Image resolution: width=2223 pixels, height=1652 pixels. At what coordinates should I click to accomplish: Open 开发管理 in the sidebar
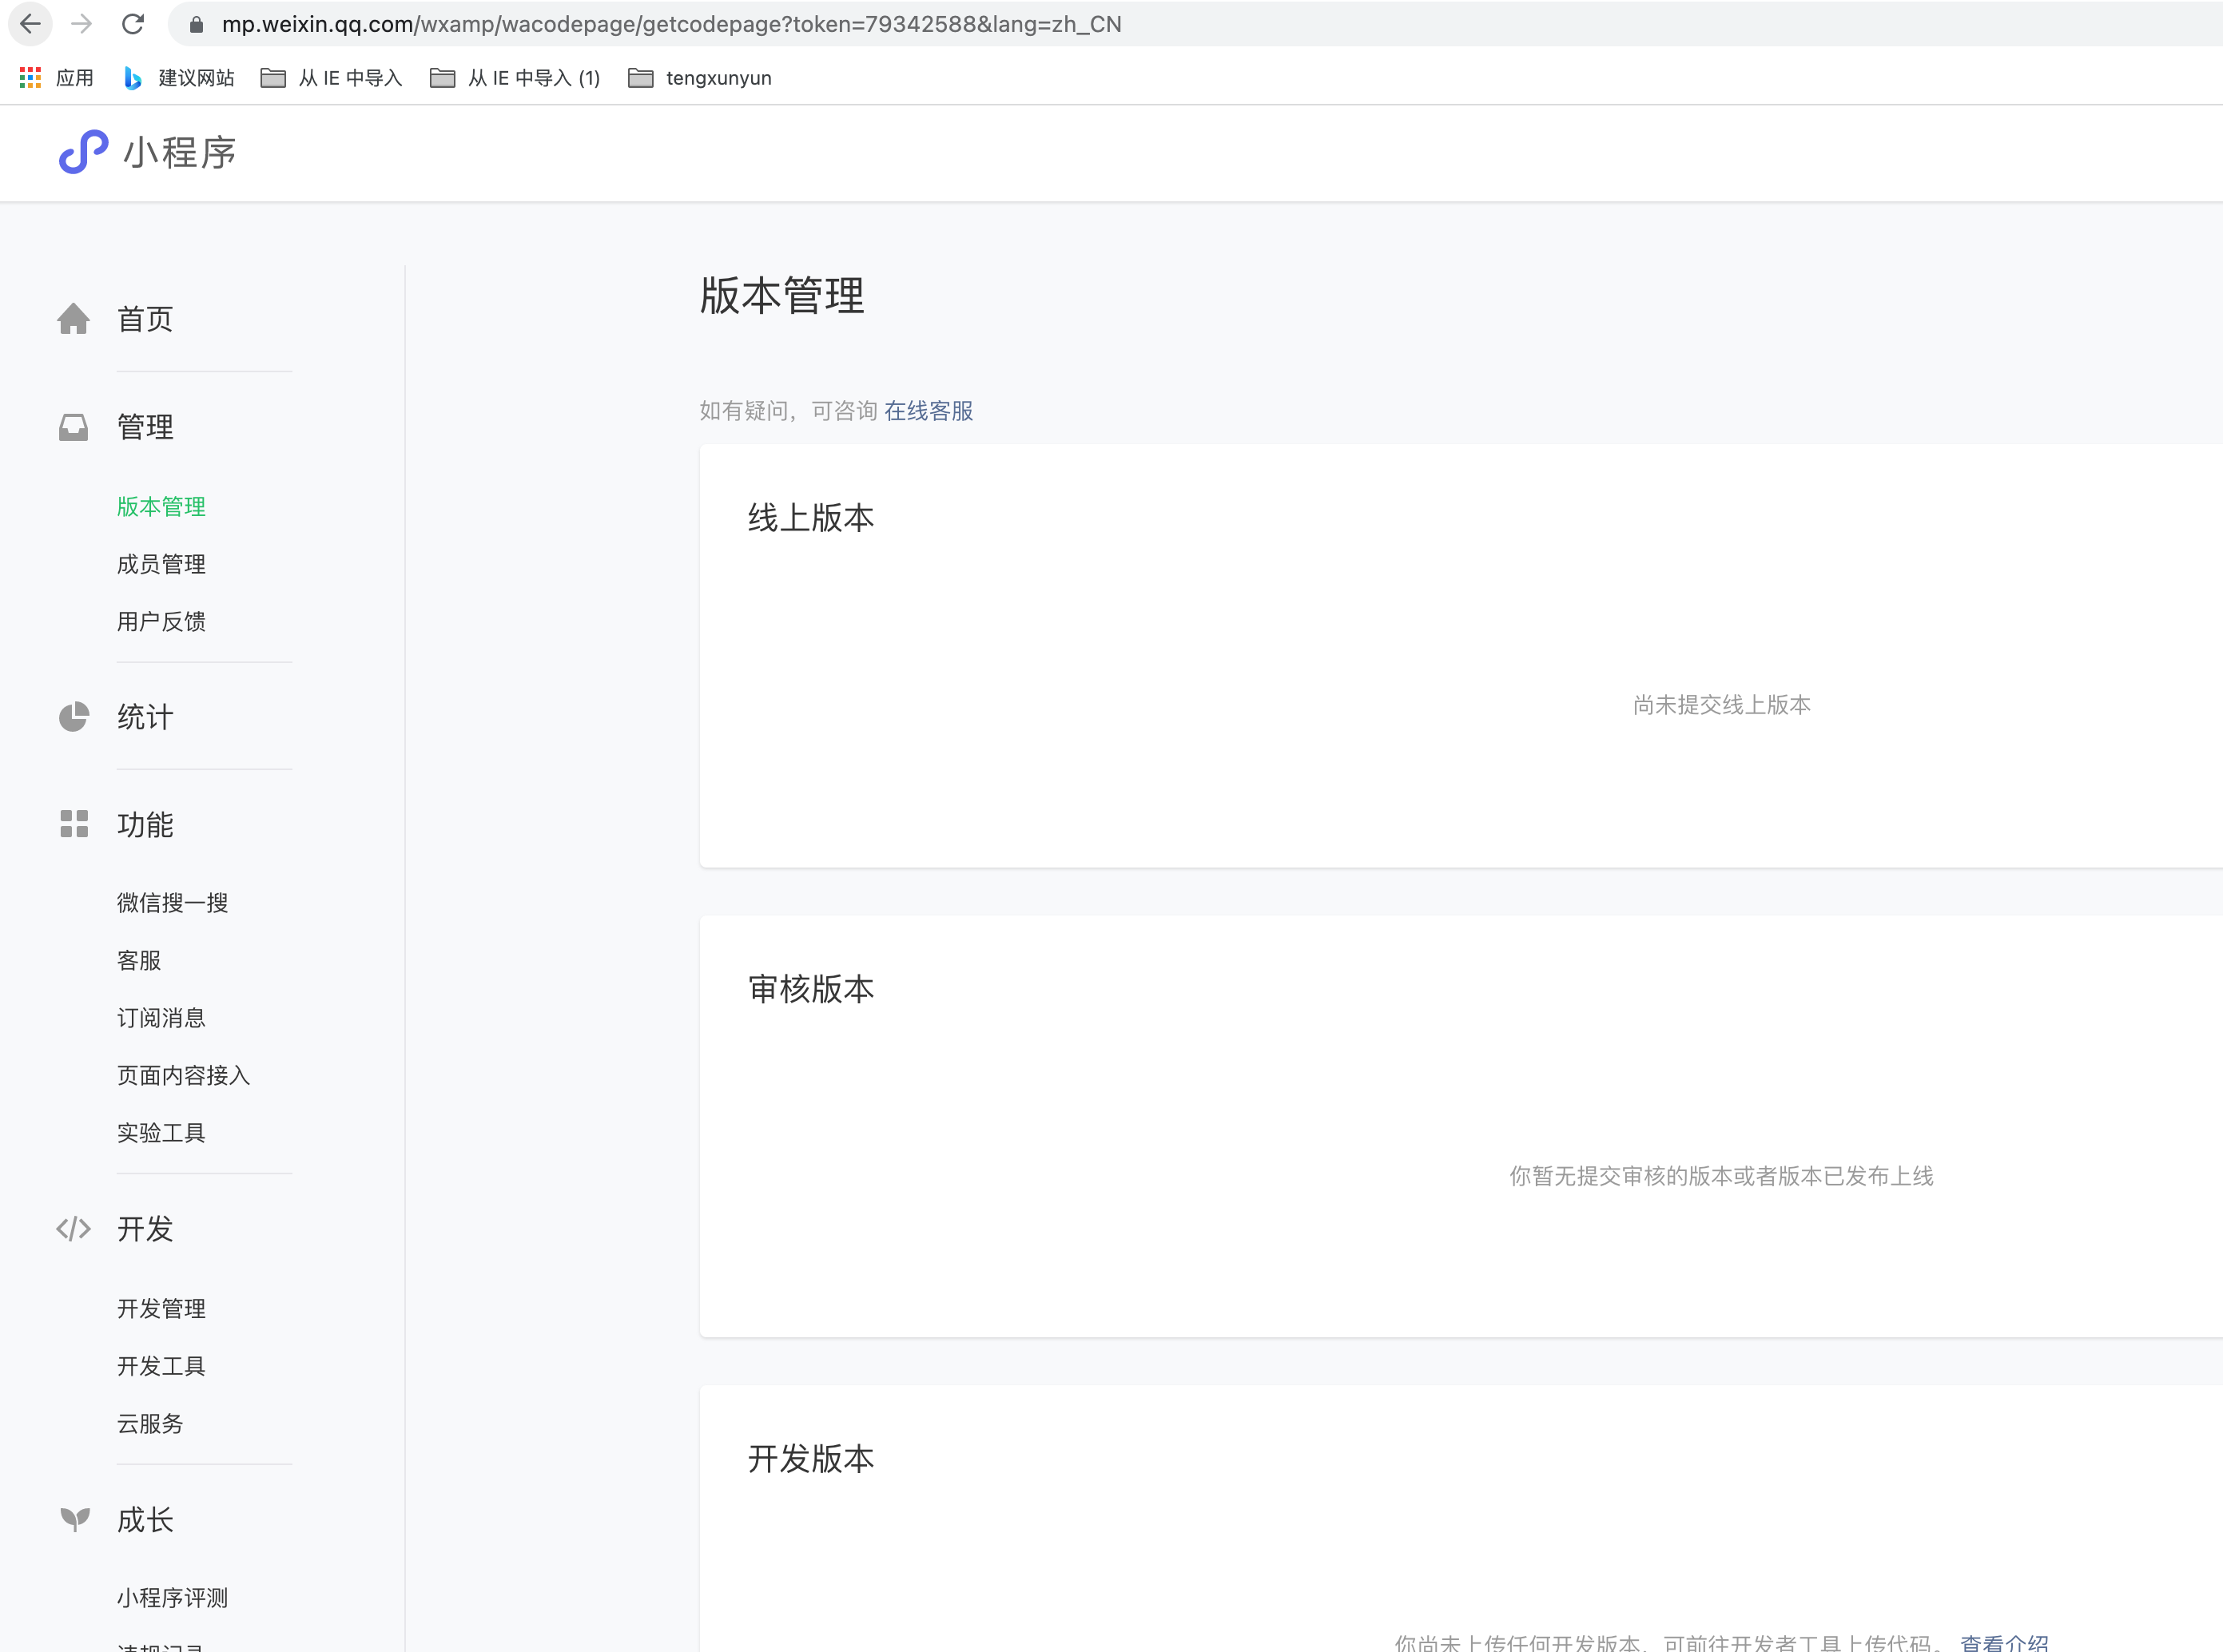click(161, 1308)
